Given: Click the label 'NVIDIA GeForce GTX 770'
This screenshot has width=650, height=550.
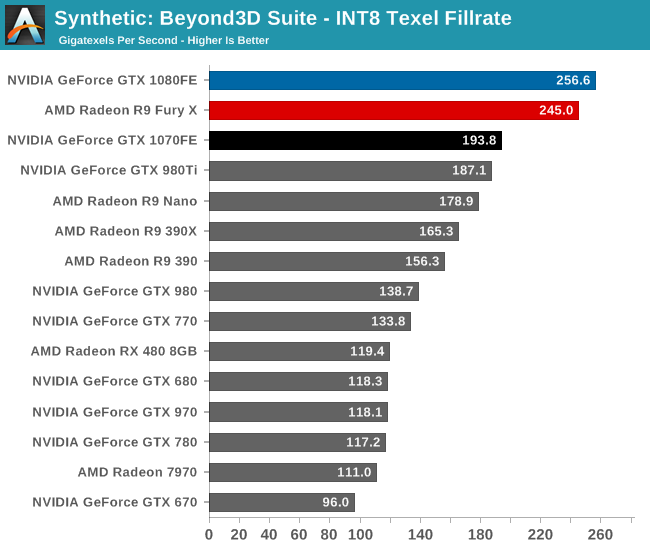Looking at the screenshot, I should coord(115,321).
